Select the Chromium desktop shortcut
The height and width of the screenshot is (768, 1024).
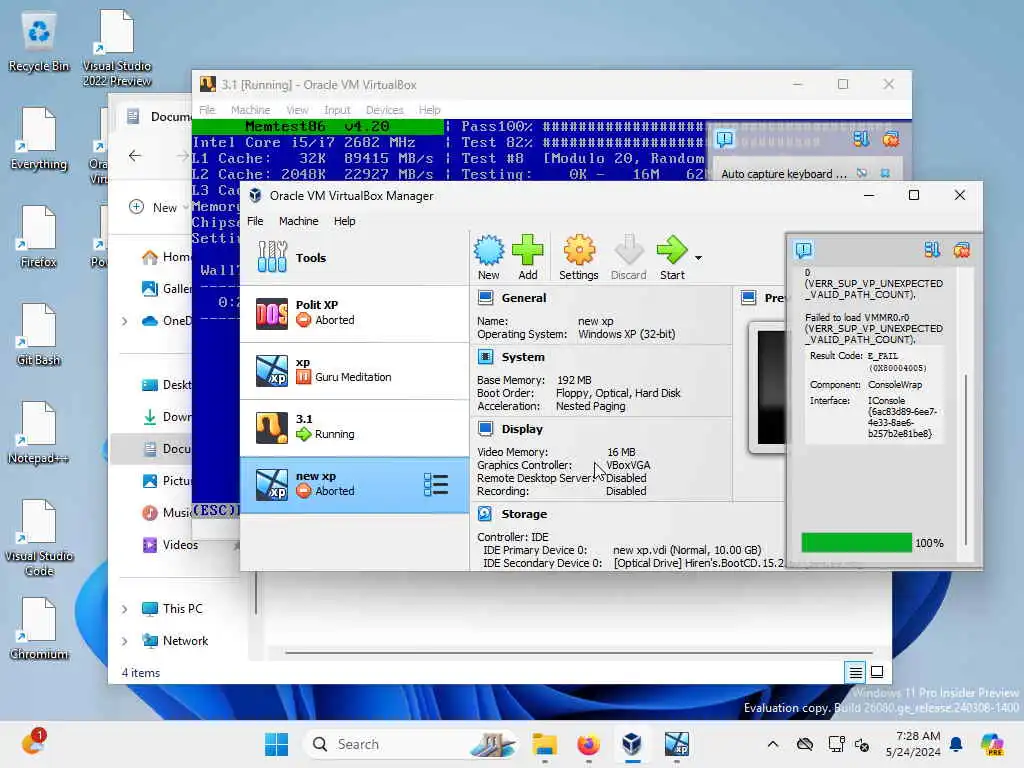[39, 629]
